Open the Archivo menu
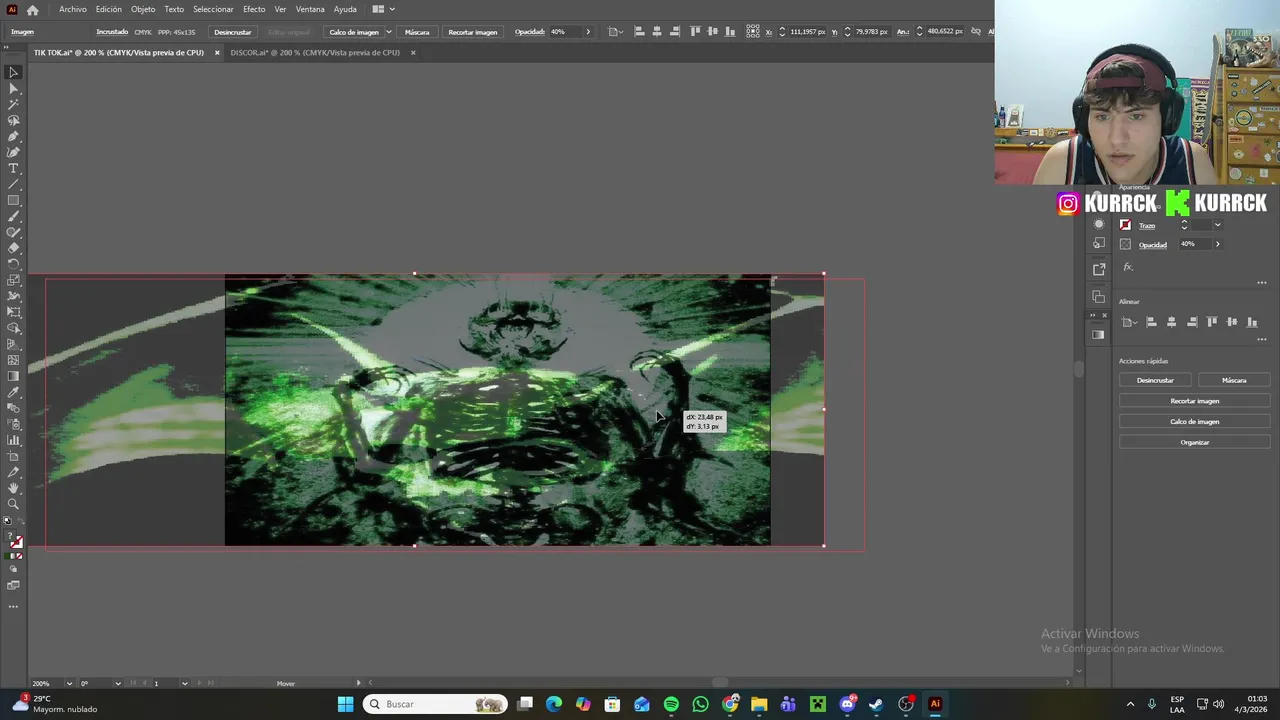 (73, 9)
